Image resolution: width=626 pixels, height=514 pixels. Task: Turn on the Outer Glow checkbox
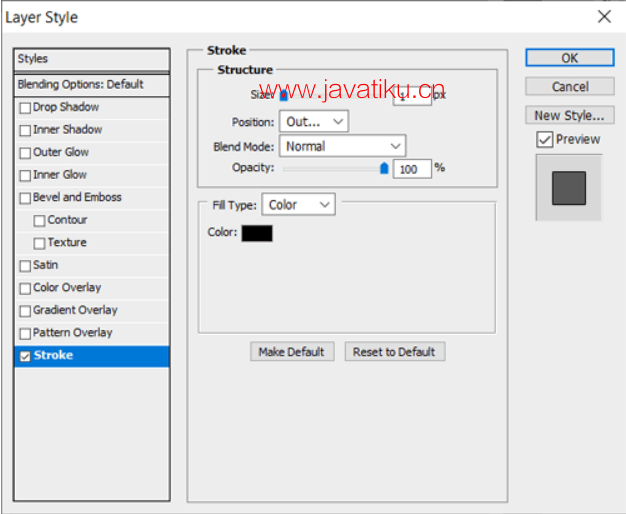[25, 153]
